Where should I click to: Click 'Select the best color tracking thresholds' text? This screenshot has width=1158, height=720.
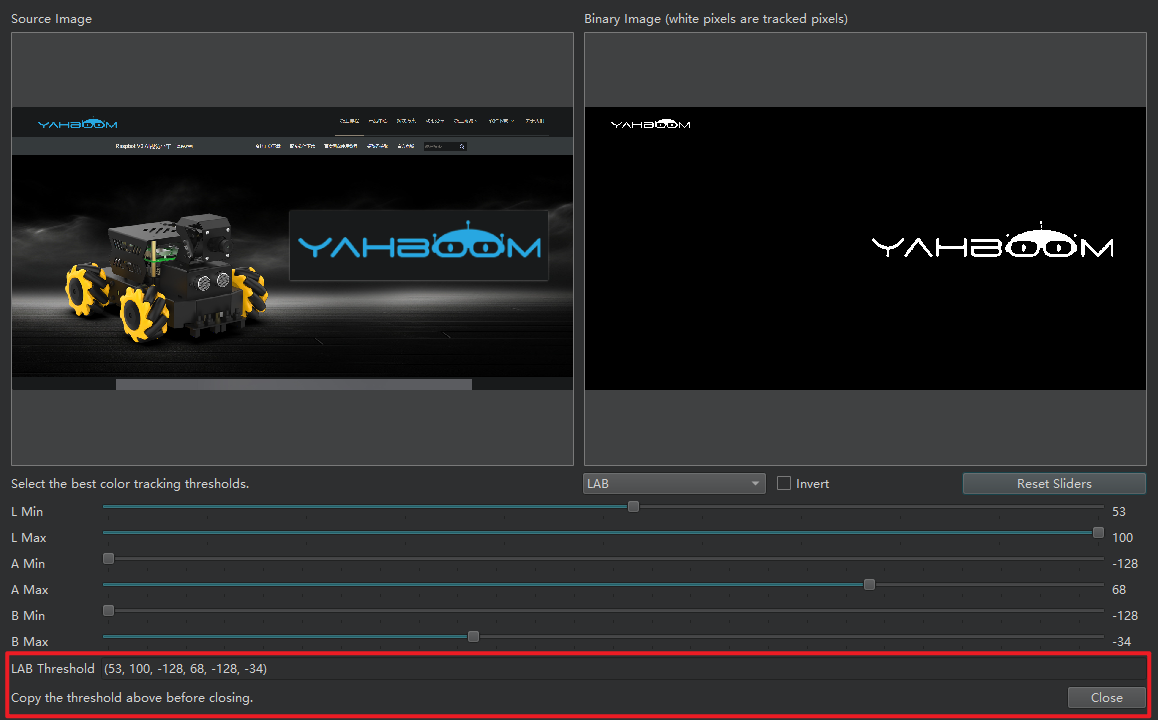pyautogui.click(x=130, y=484)
